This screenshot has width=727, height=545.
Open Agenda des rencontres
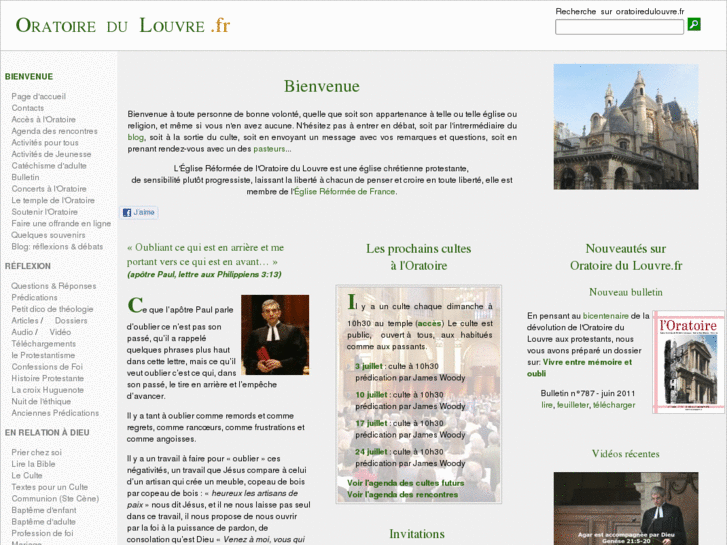55,131
